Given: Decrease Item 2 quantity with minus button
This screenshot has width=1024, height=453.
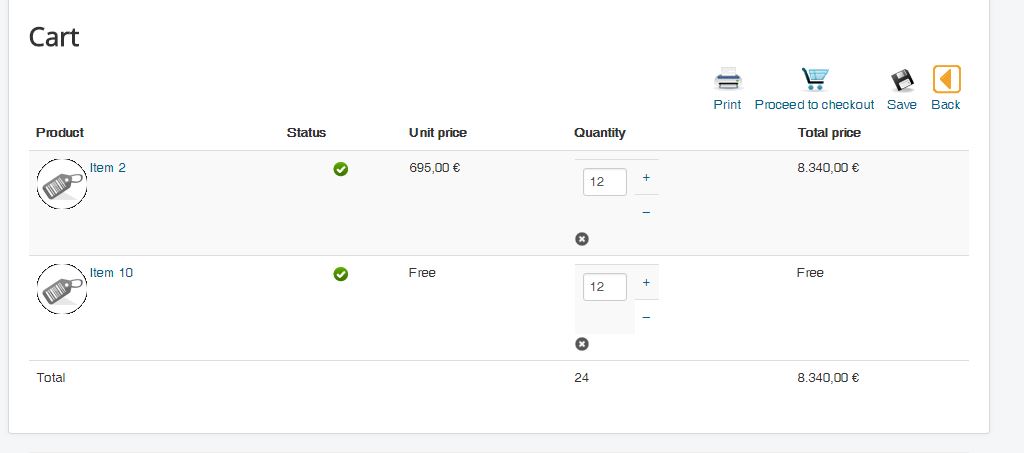Looking at the screenshot, I should pyautogui.click(x=646, y=212).
